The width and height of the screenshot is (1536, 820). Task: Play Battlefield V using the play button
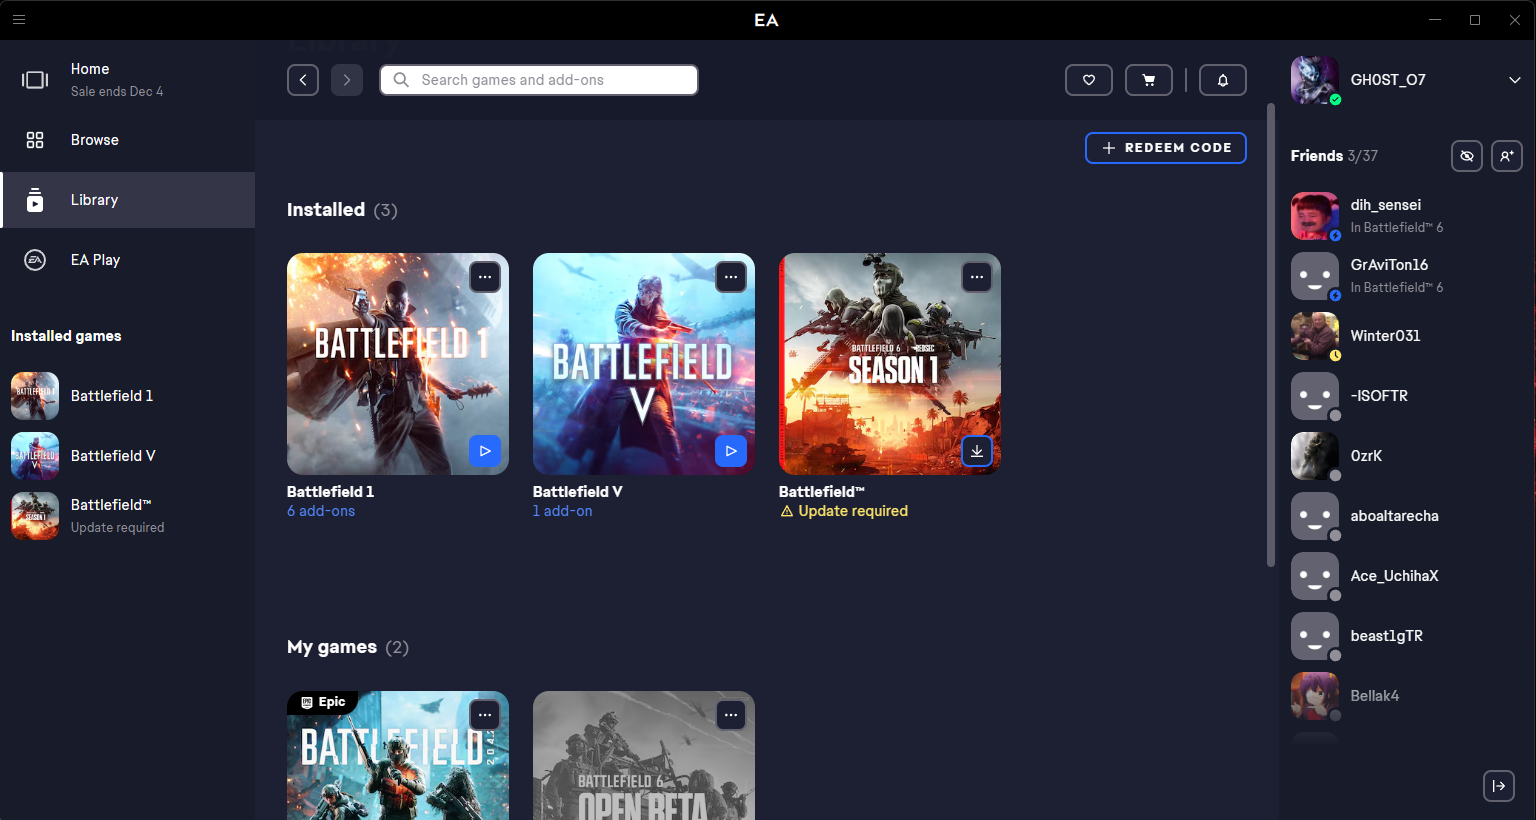(x=731, y=451)
